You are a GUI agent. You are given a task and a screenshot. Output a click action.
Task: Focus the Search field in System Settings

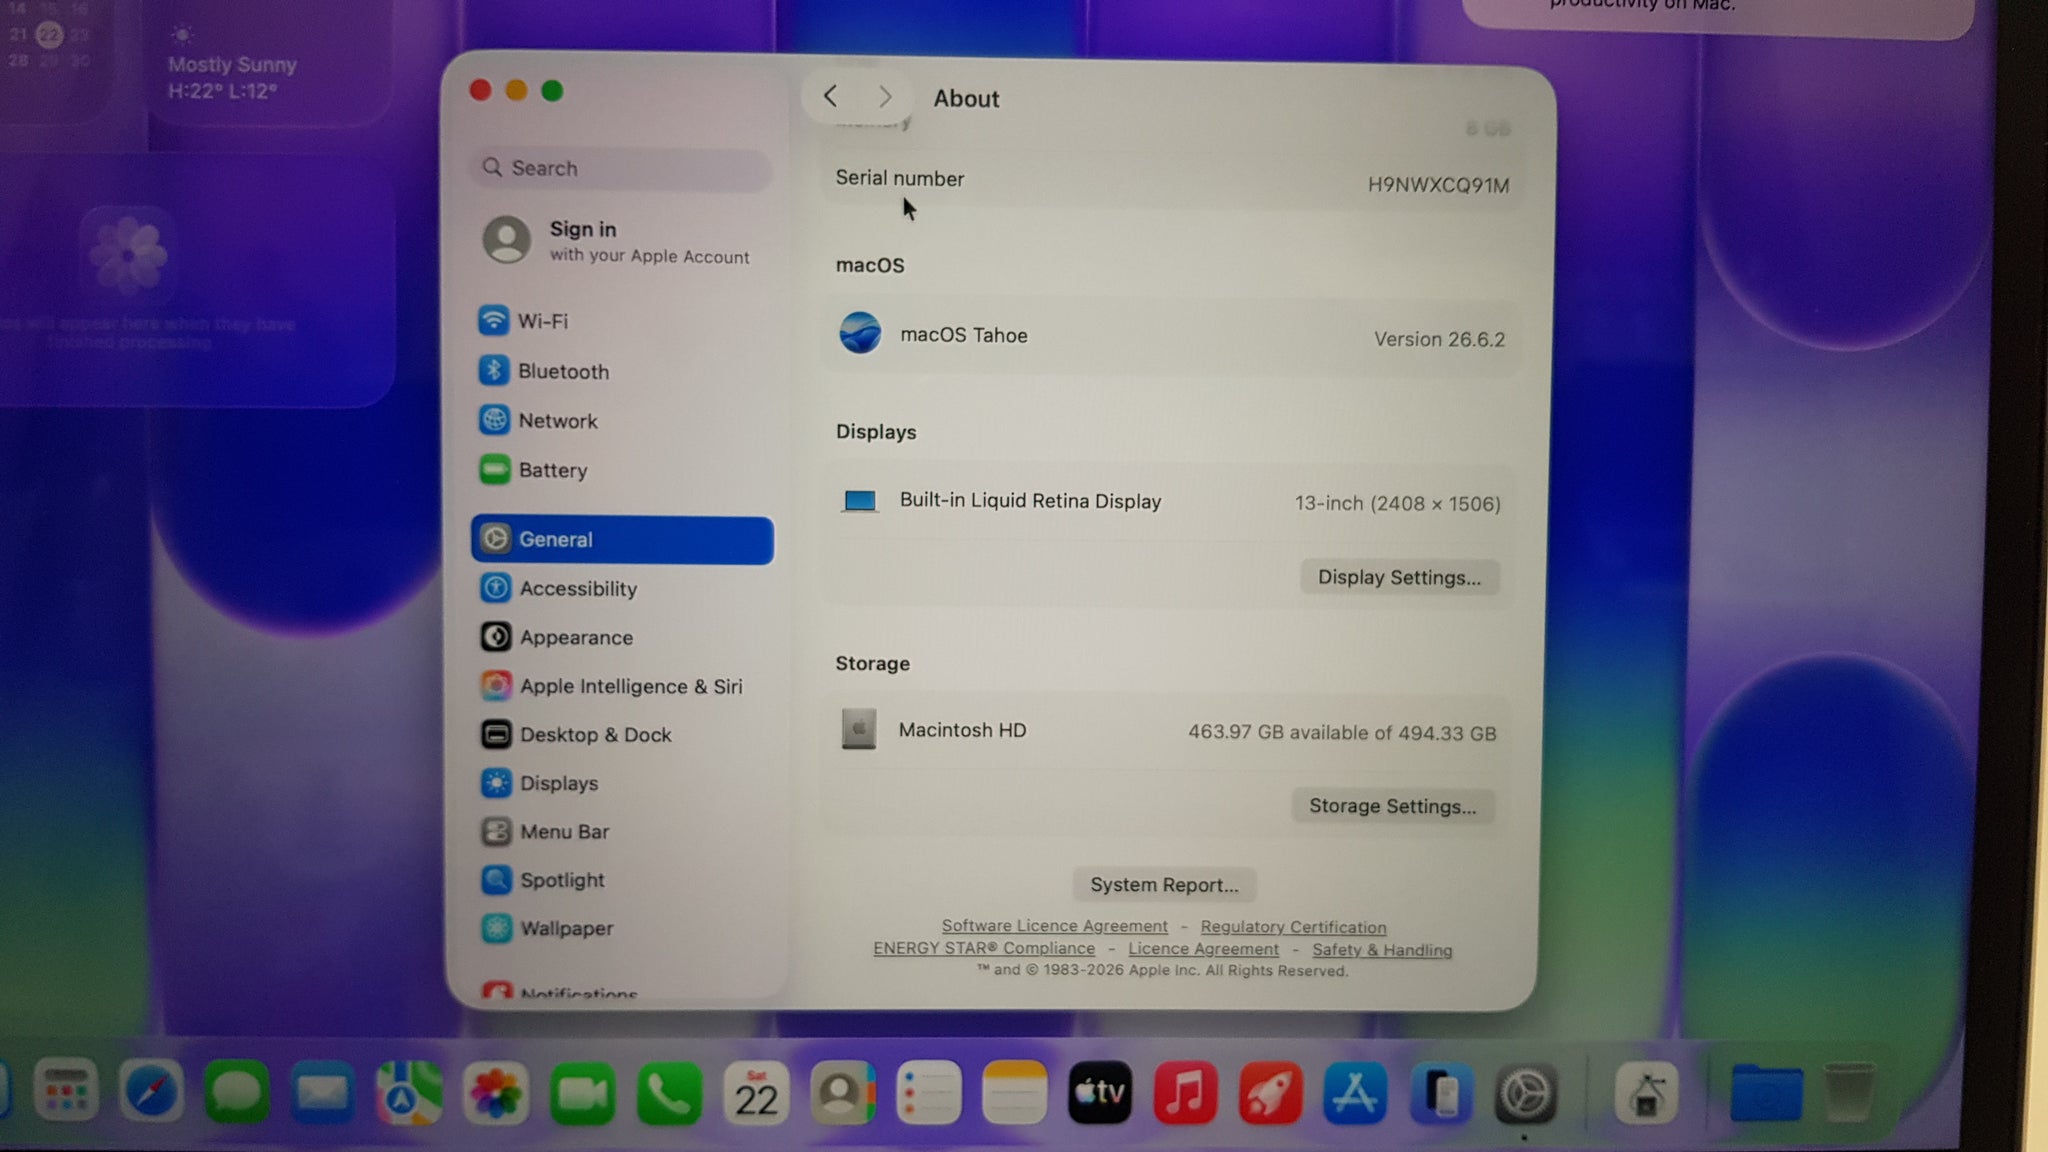click(x=621, y=168)
